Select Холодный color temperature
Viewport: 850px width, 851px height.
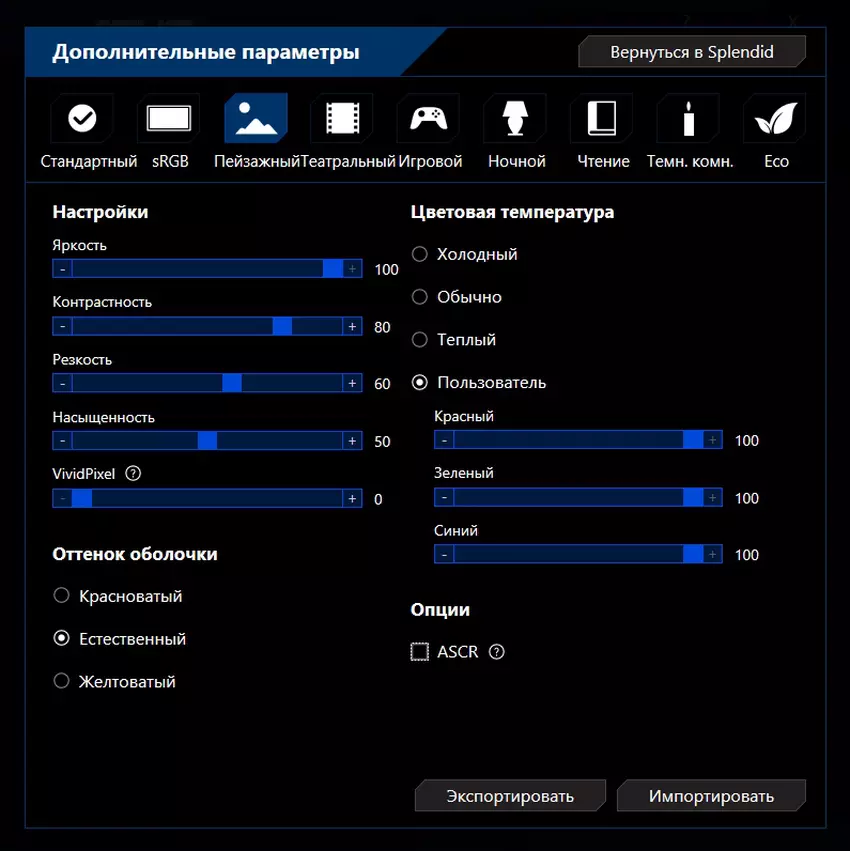pos(420,254)
